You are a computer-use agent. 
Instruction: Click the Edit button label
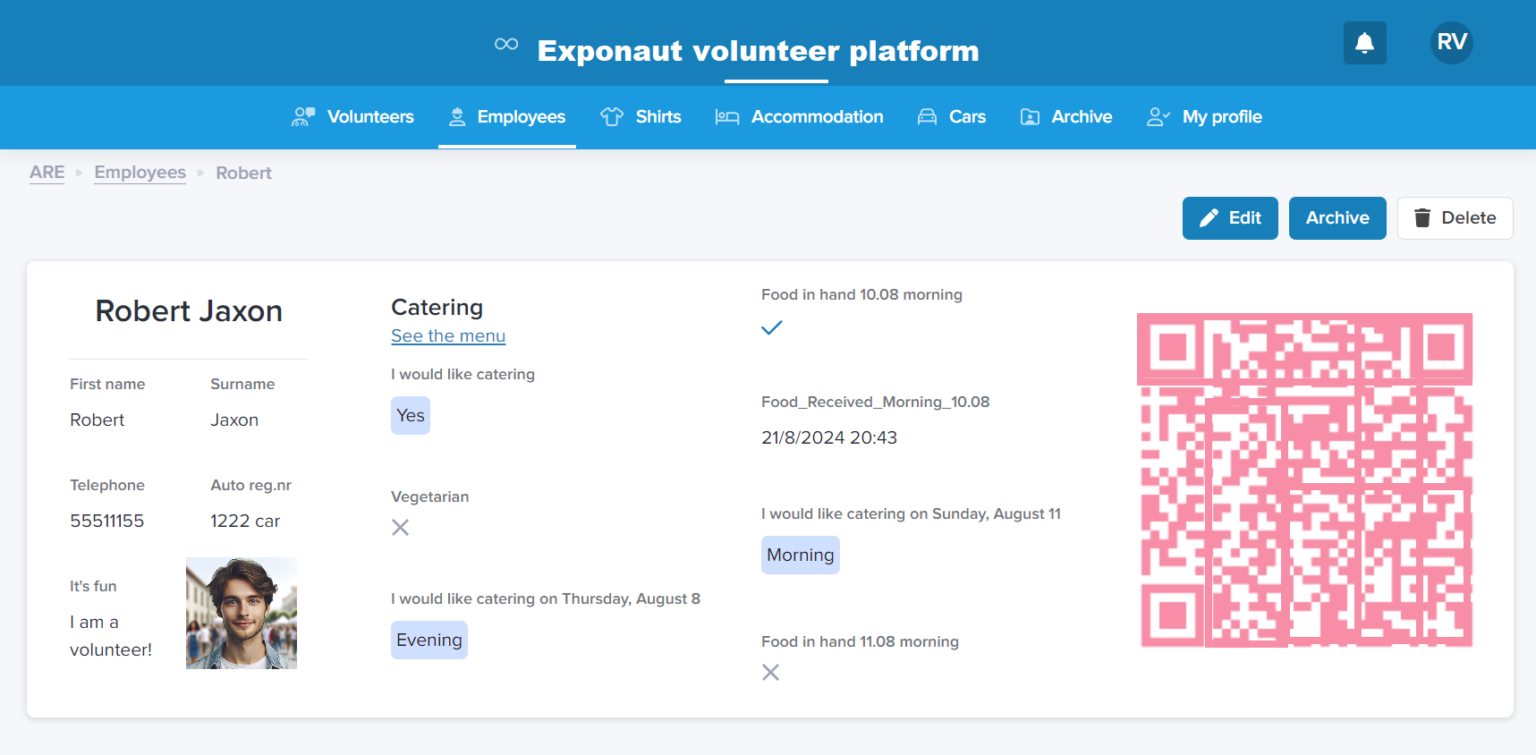[1245, 218]
